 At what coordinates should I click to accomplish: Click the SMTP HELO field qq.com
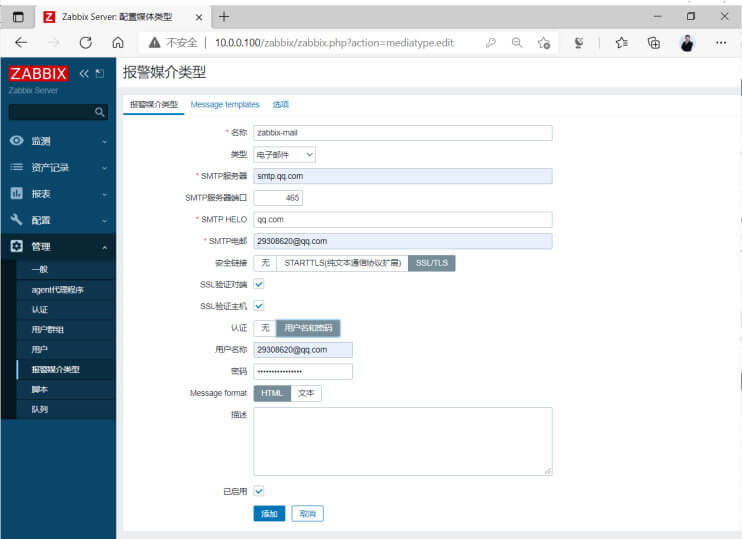(403, 220)
